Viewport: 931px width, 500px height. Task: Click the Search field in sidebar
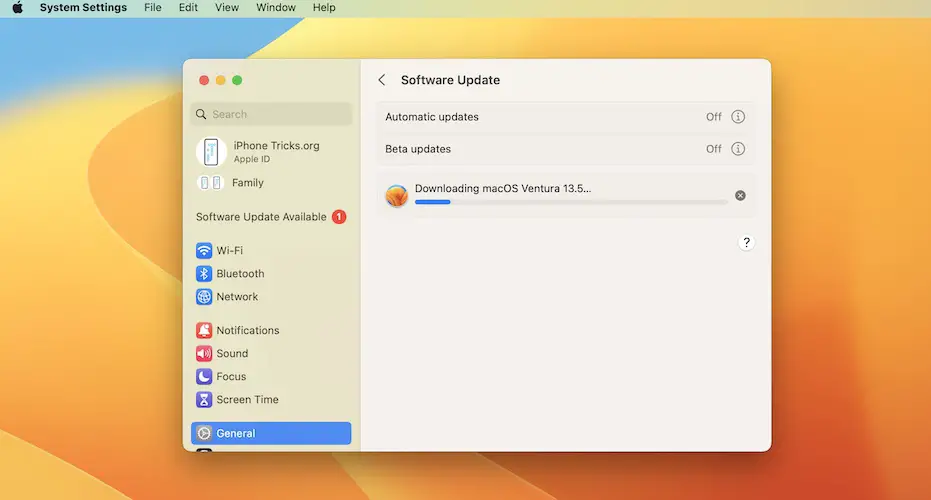coord(271,114)
